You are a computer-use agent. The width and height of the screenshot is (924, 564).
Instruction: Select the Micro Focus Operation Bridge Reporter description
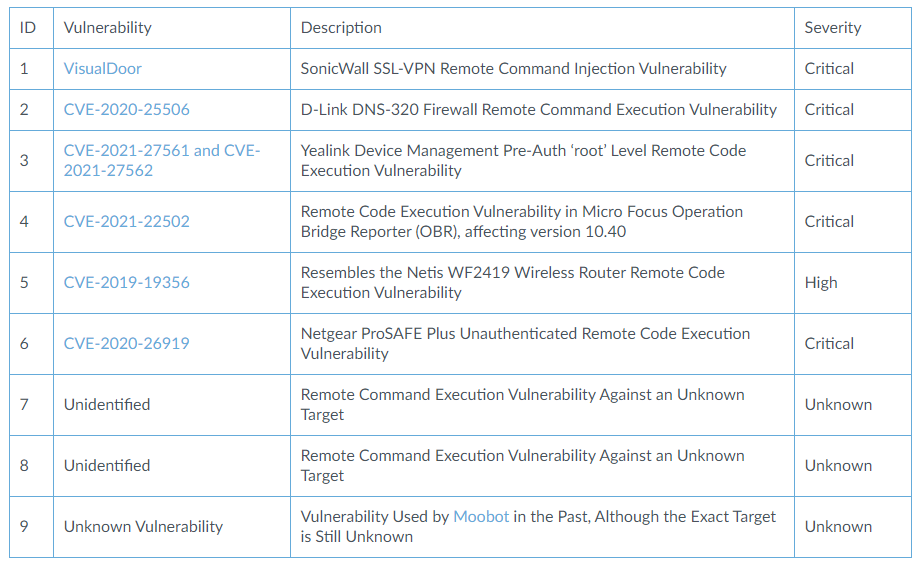pos(522,221)
